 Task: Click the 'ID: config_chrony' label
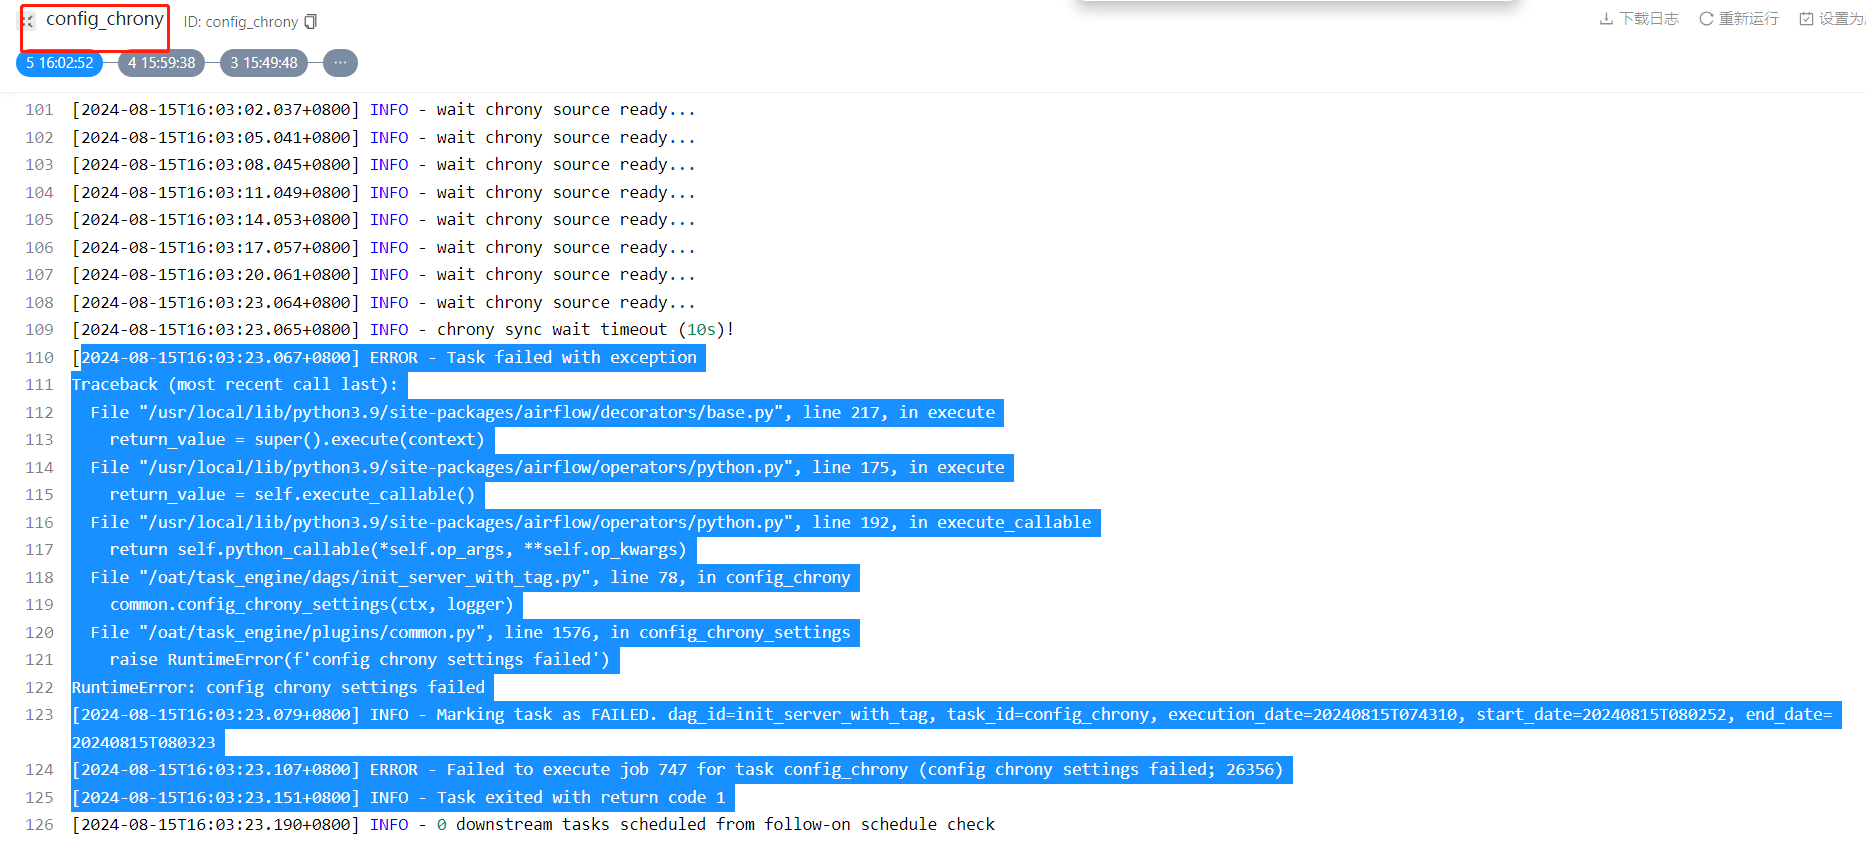pos(241,21)
